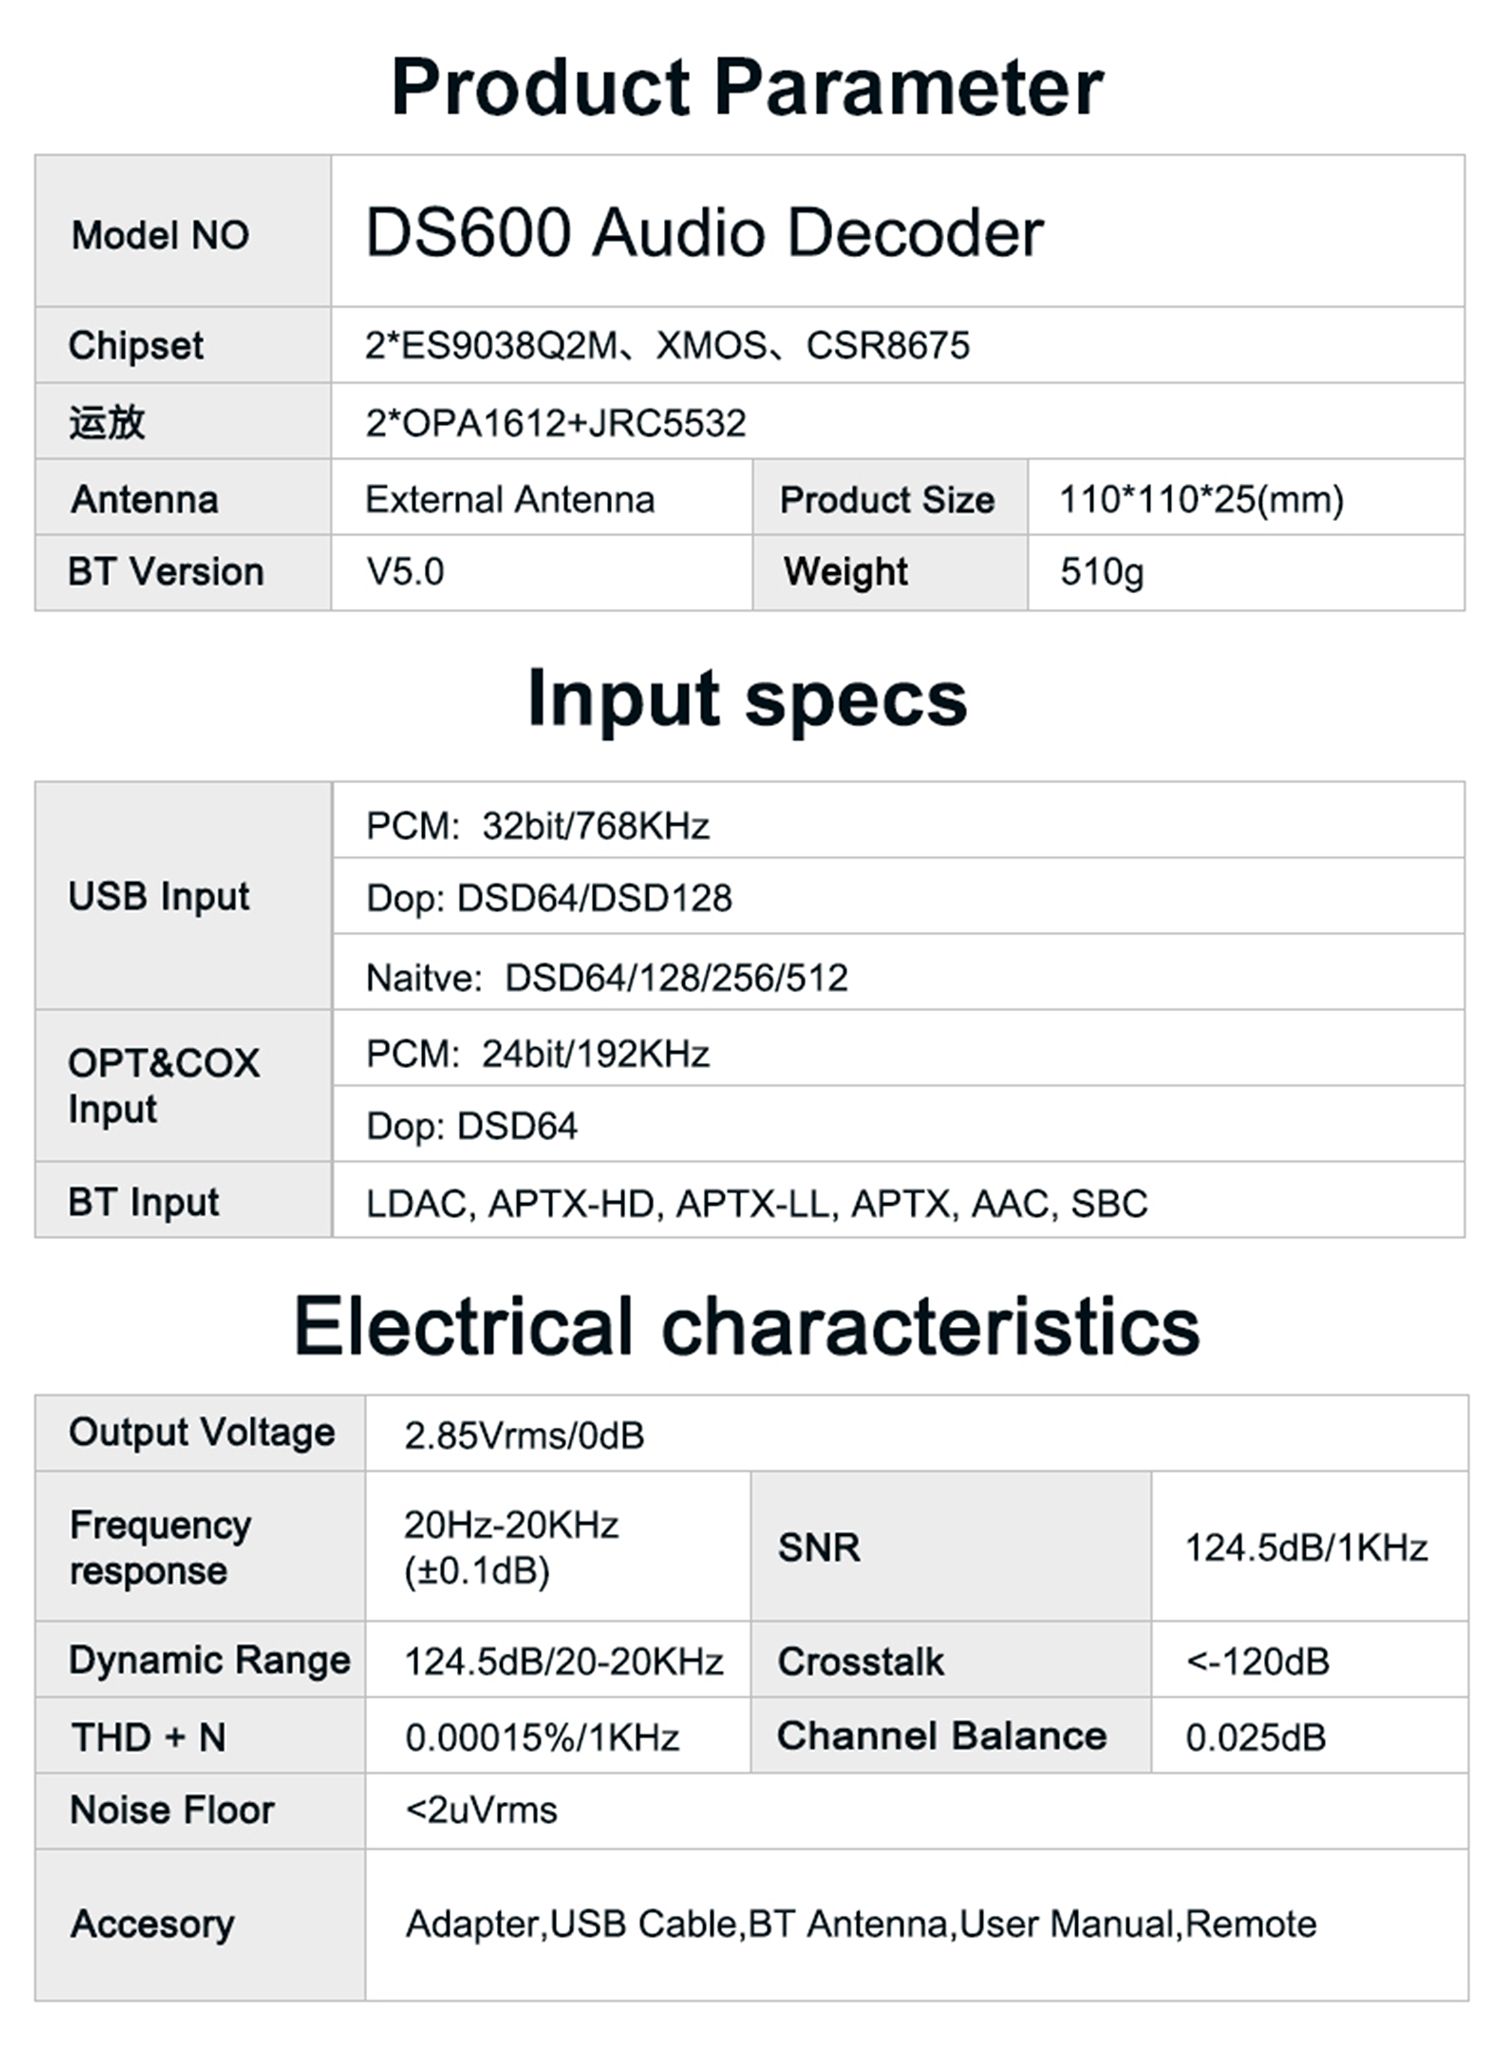1500x2057 pixels.
Task: Select the BT Version V5.0 value
Action: (405, 572)
